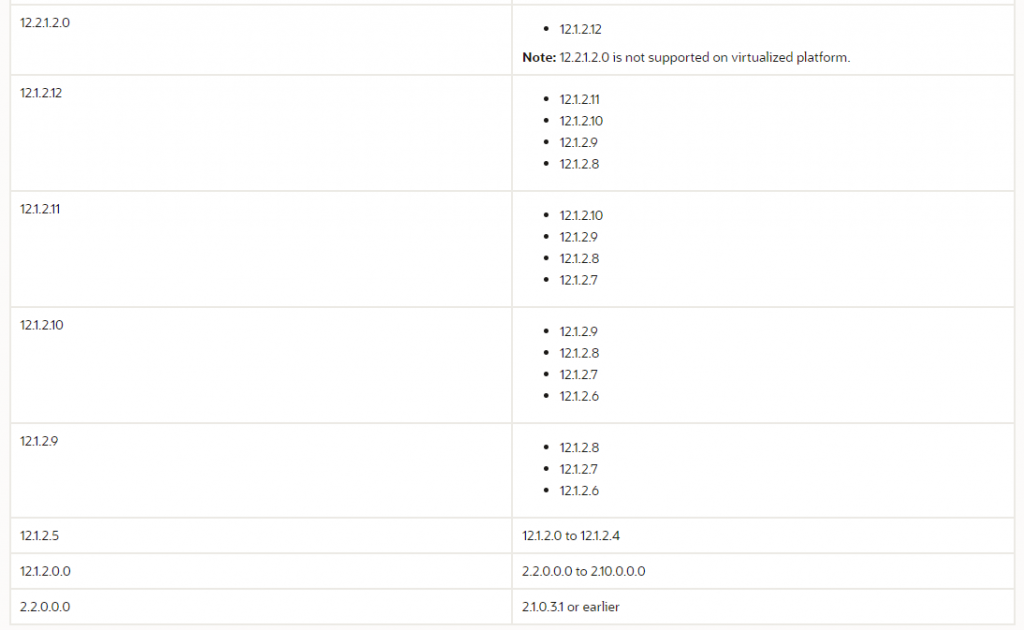Click the 12.2.1.2.0 version cell in left column
The height and width of the screenshot is (630, 1024).
[x=45, y=22]
